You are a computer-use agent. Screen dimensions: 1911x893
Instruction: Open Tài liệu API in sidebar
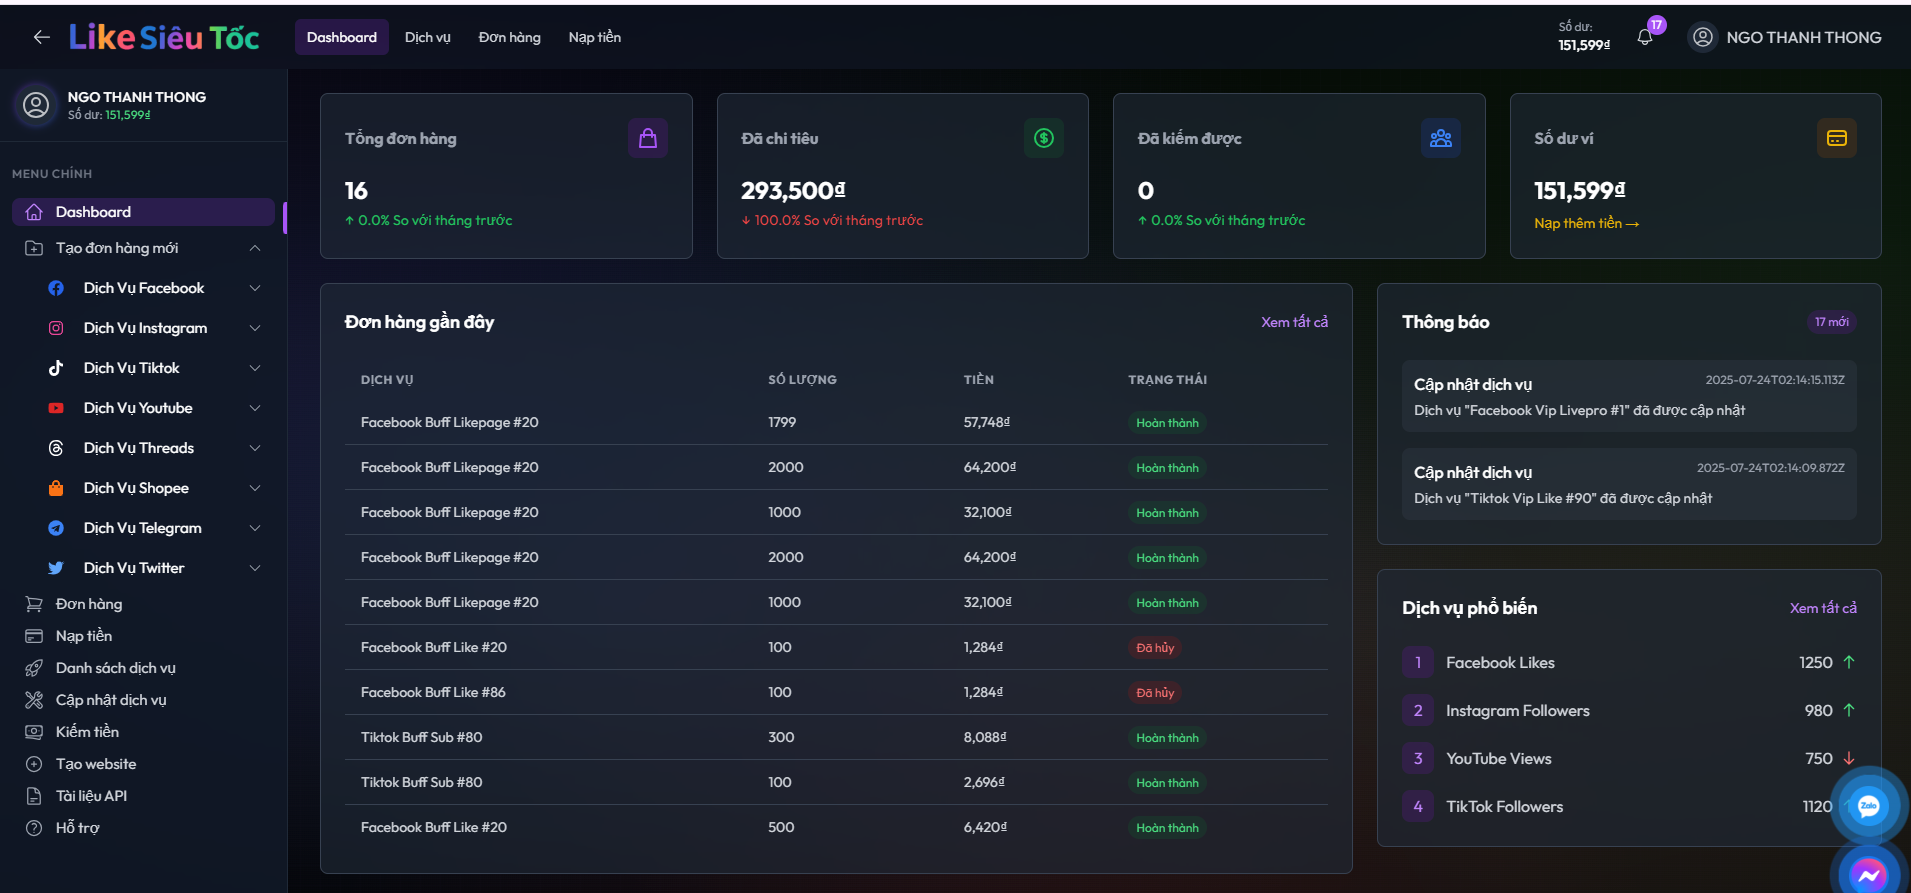(x=91, y=796)
